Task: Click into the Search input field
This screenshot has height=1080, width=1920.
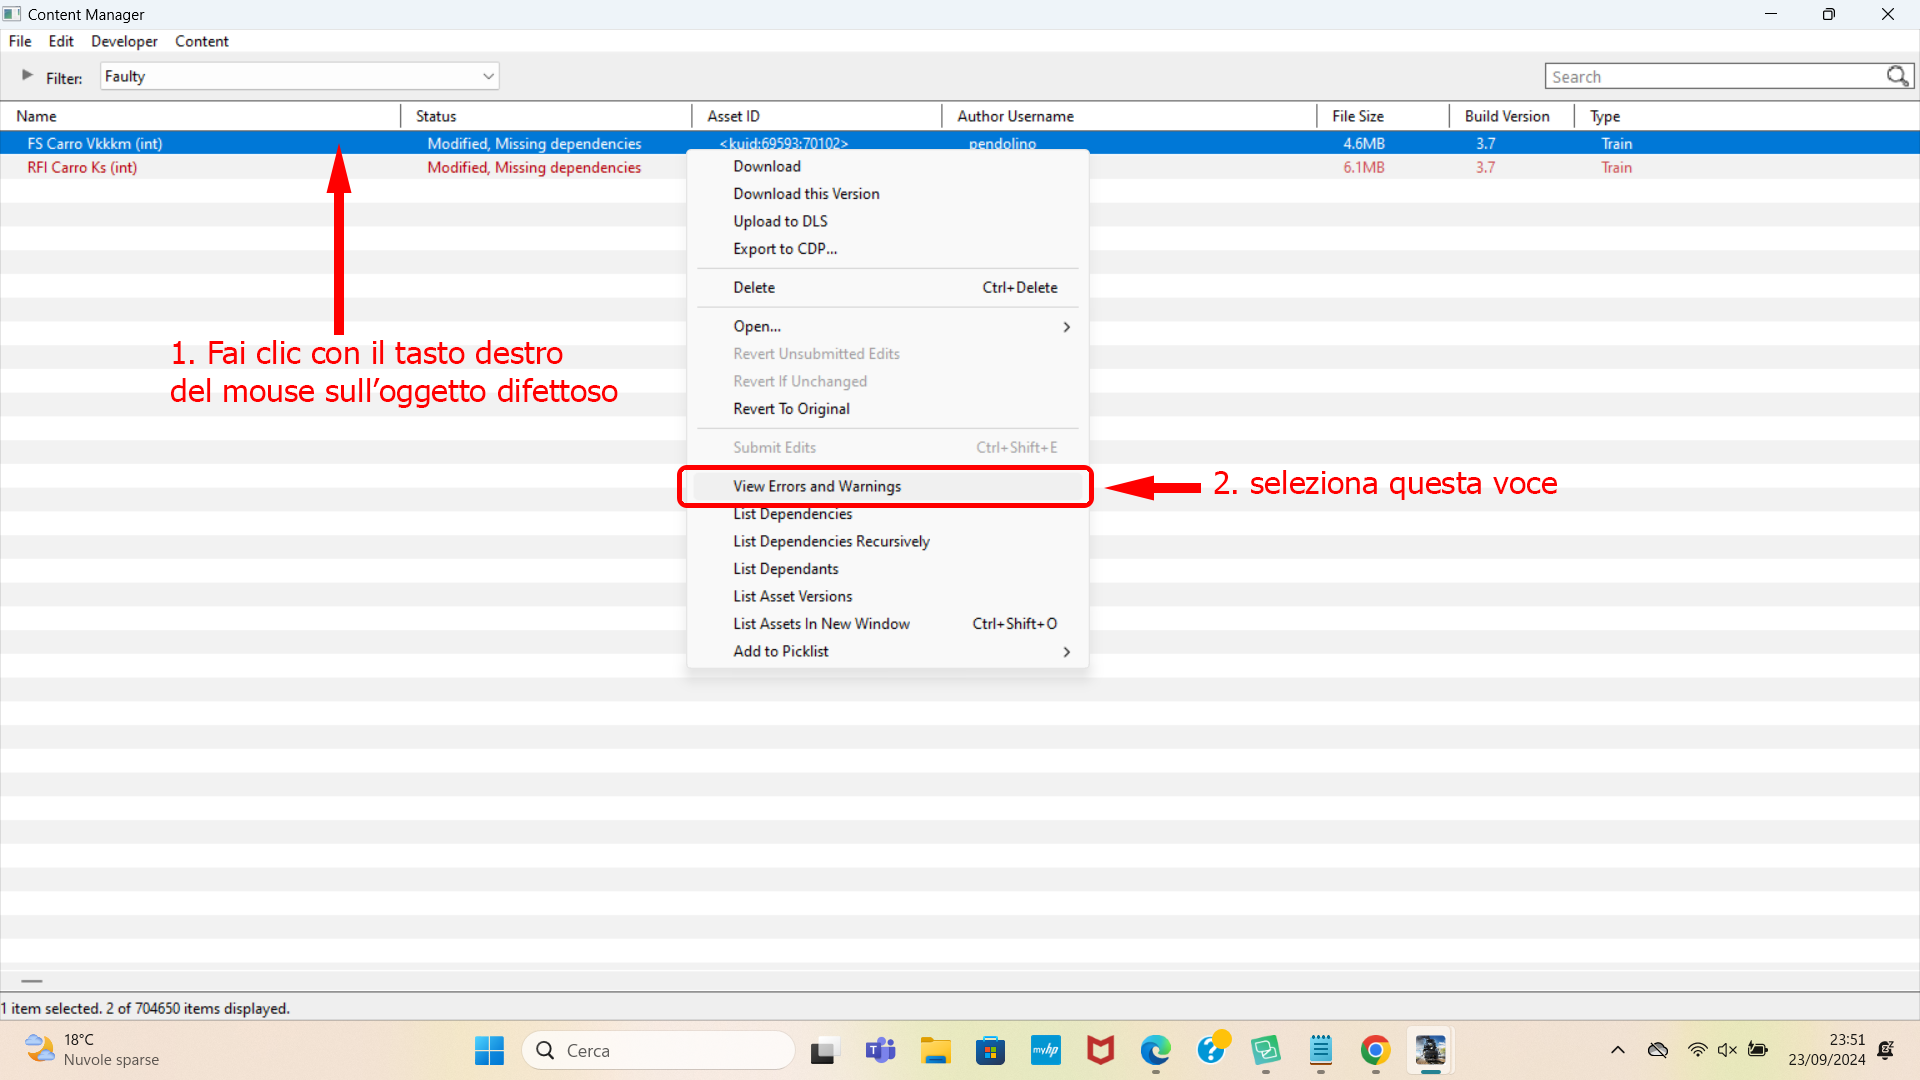Action: [1714, 76]
